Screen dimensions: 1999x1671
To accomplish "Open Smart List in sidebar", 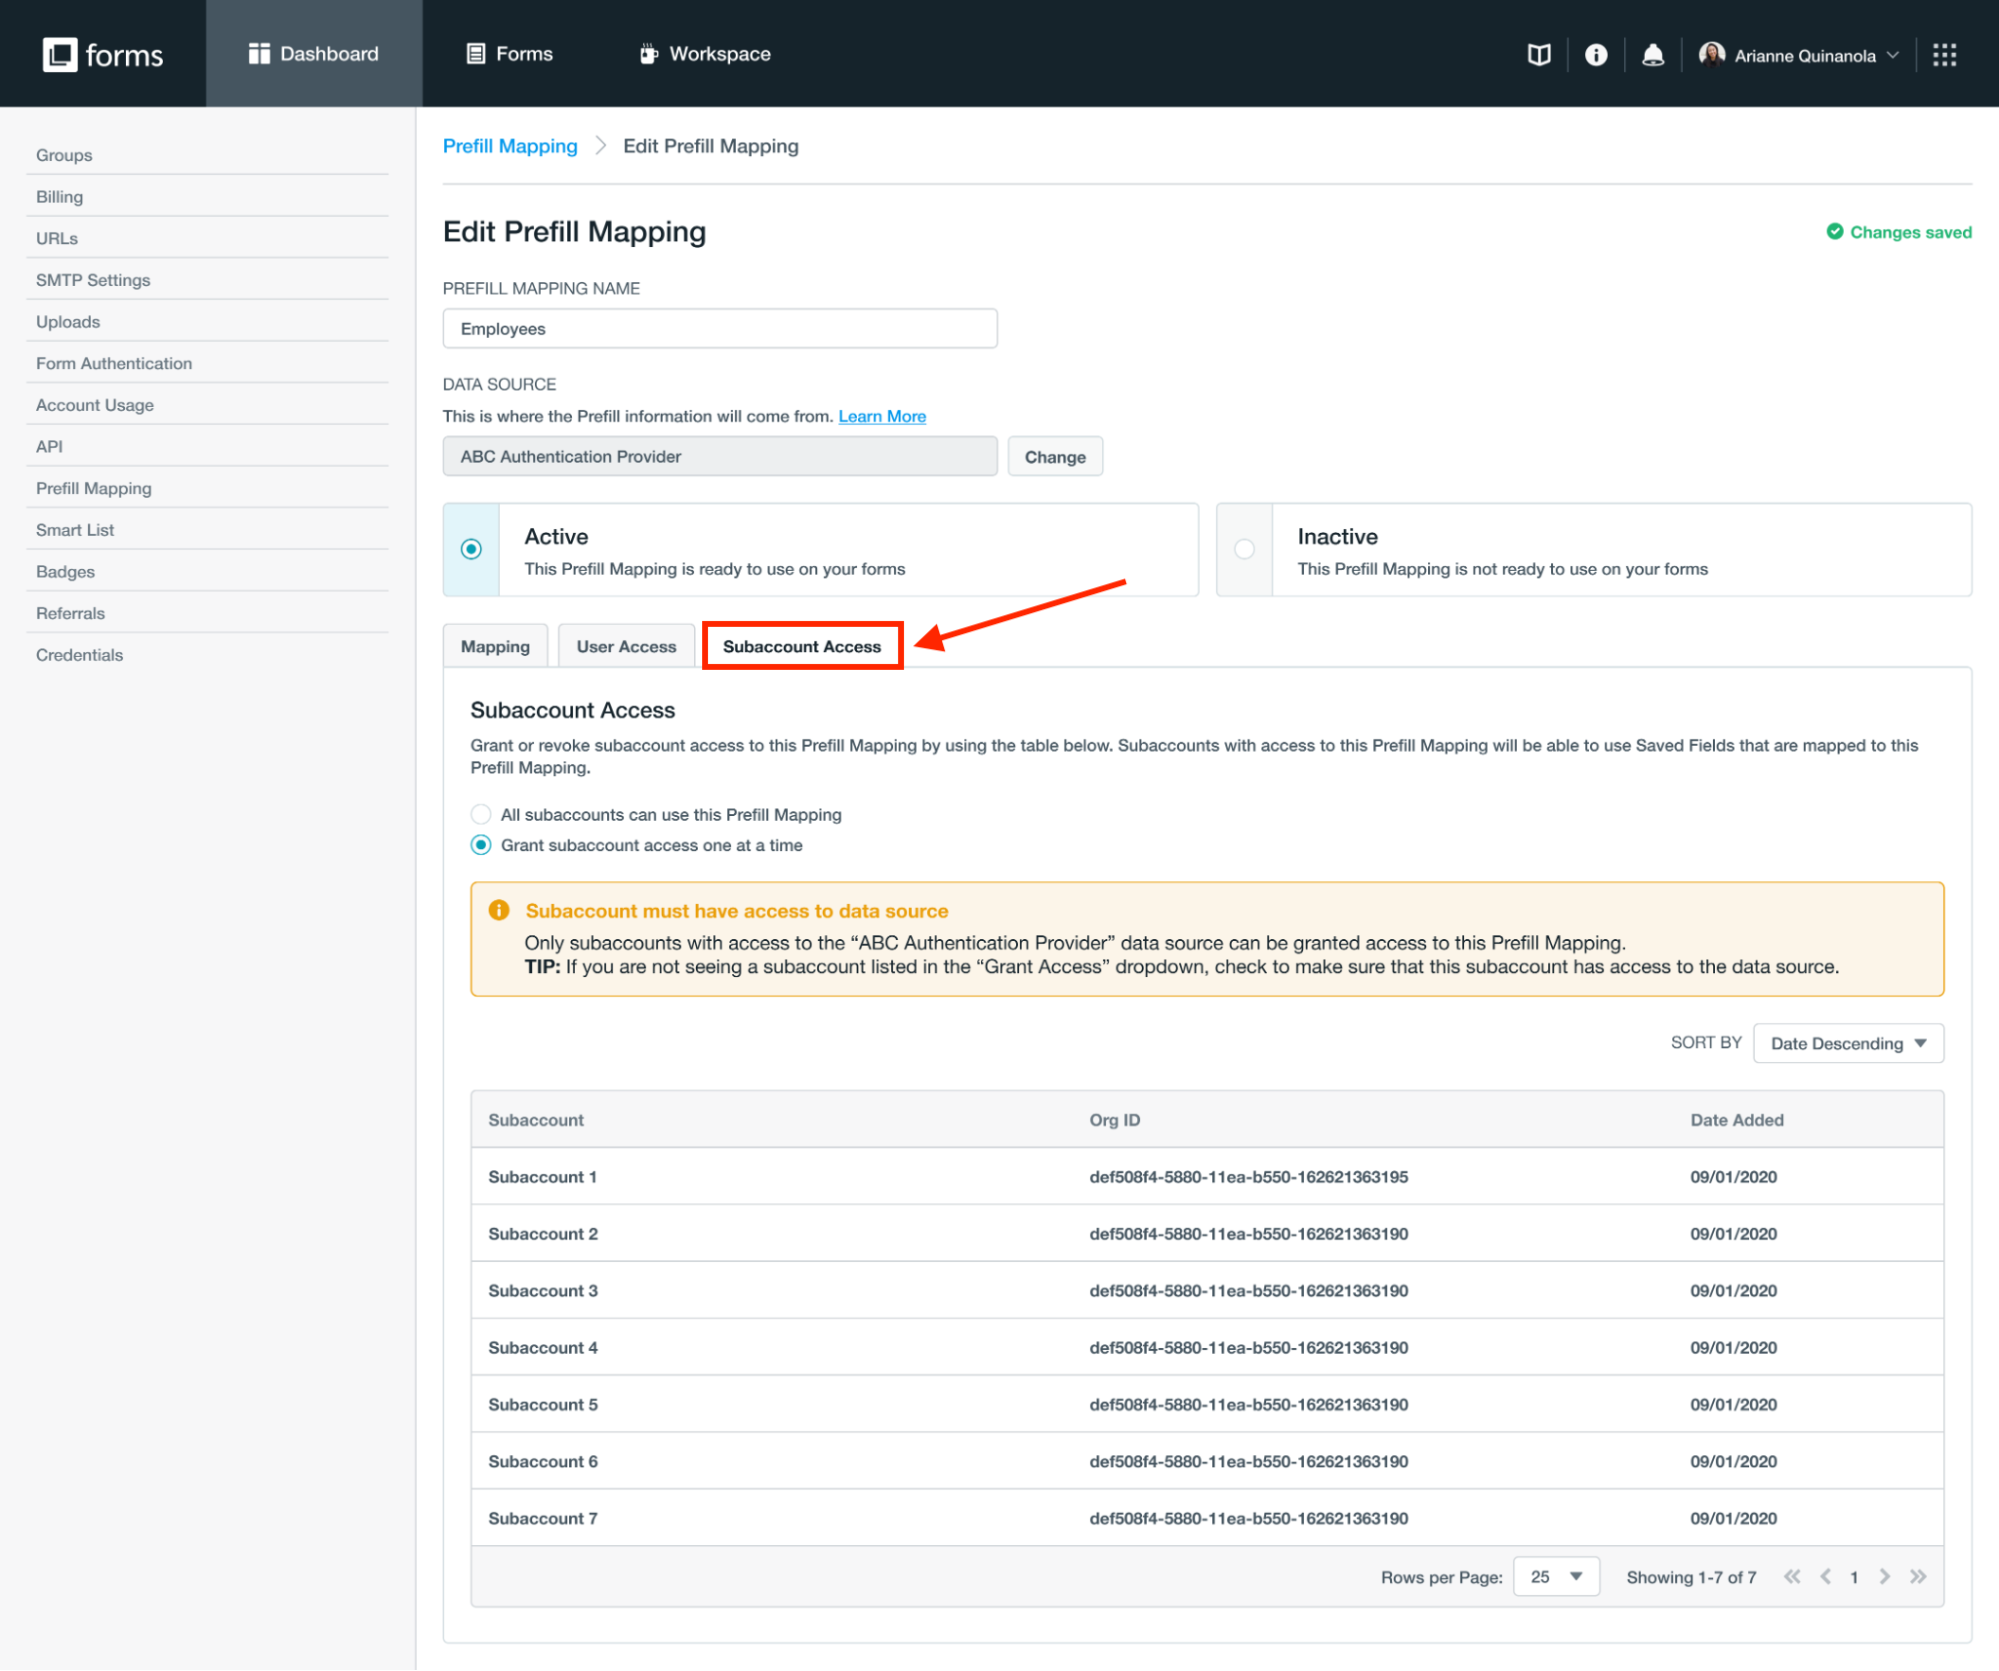I will (x=75, y=530).
